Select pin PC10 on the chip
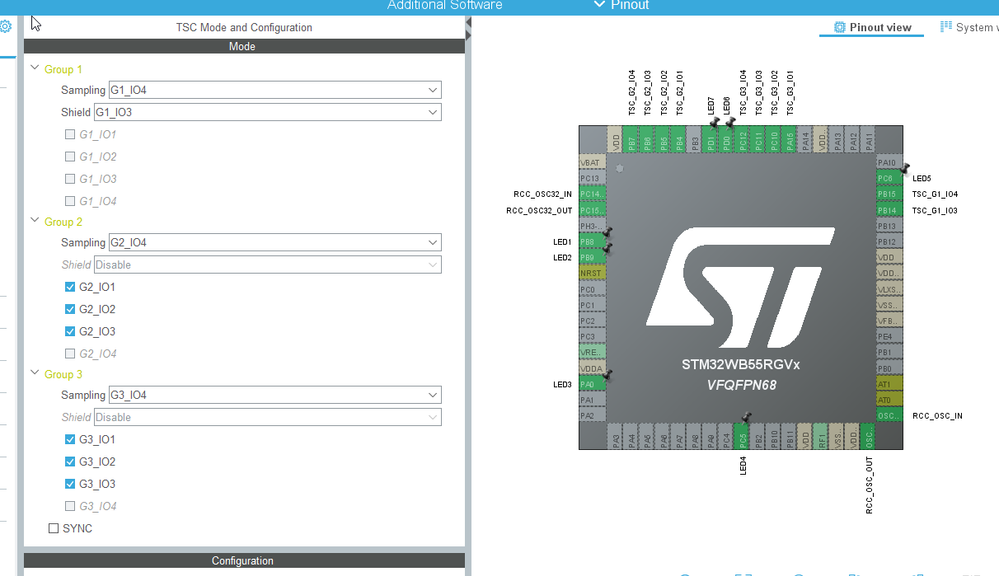999x576 pixels. click(x=774, y=140)
